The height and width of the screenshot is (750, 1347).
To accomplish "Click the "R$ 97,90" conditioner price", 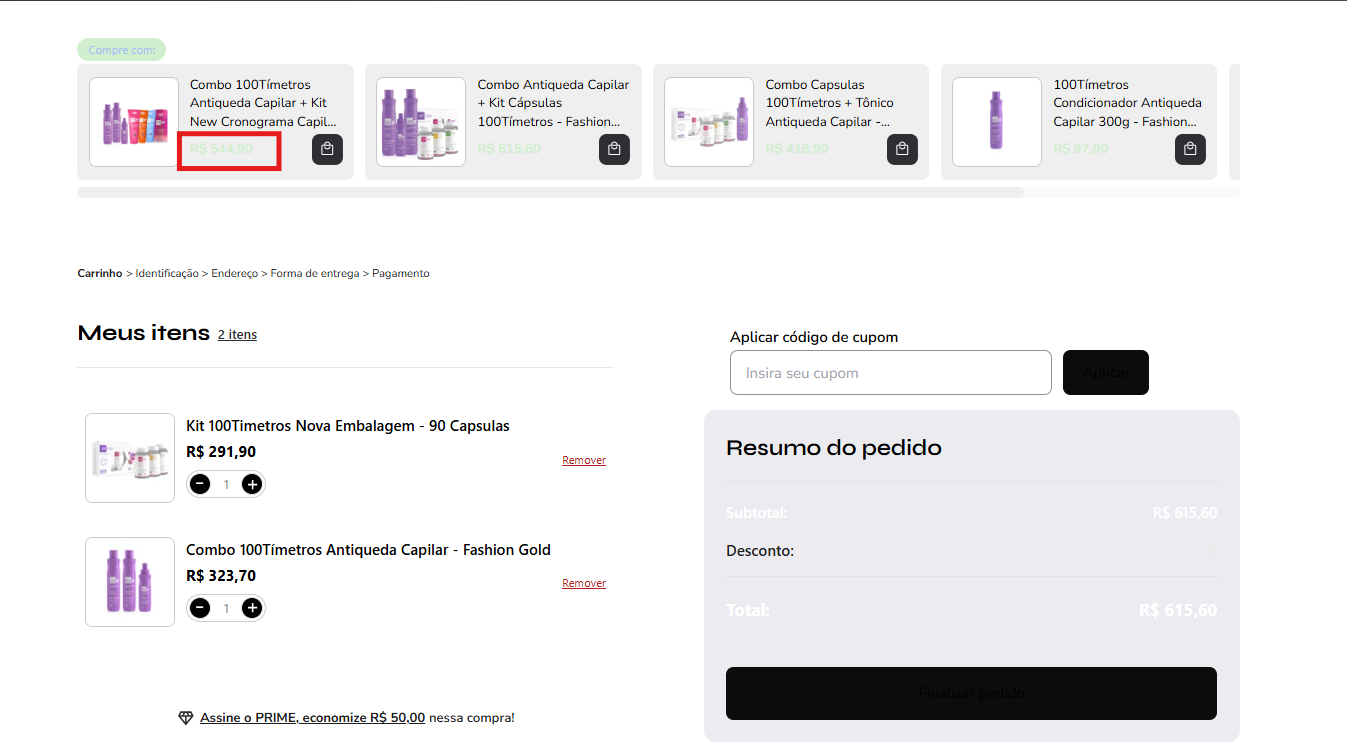I will coord(1081,149).
